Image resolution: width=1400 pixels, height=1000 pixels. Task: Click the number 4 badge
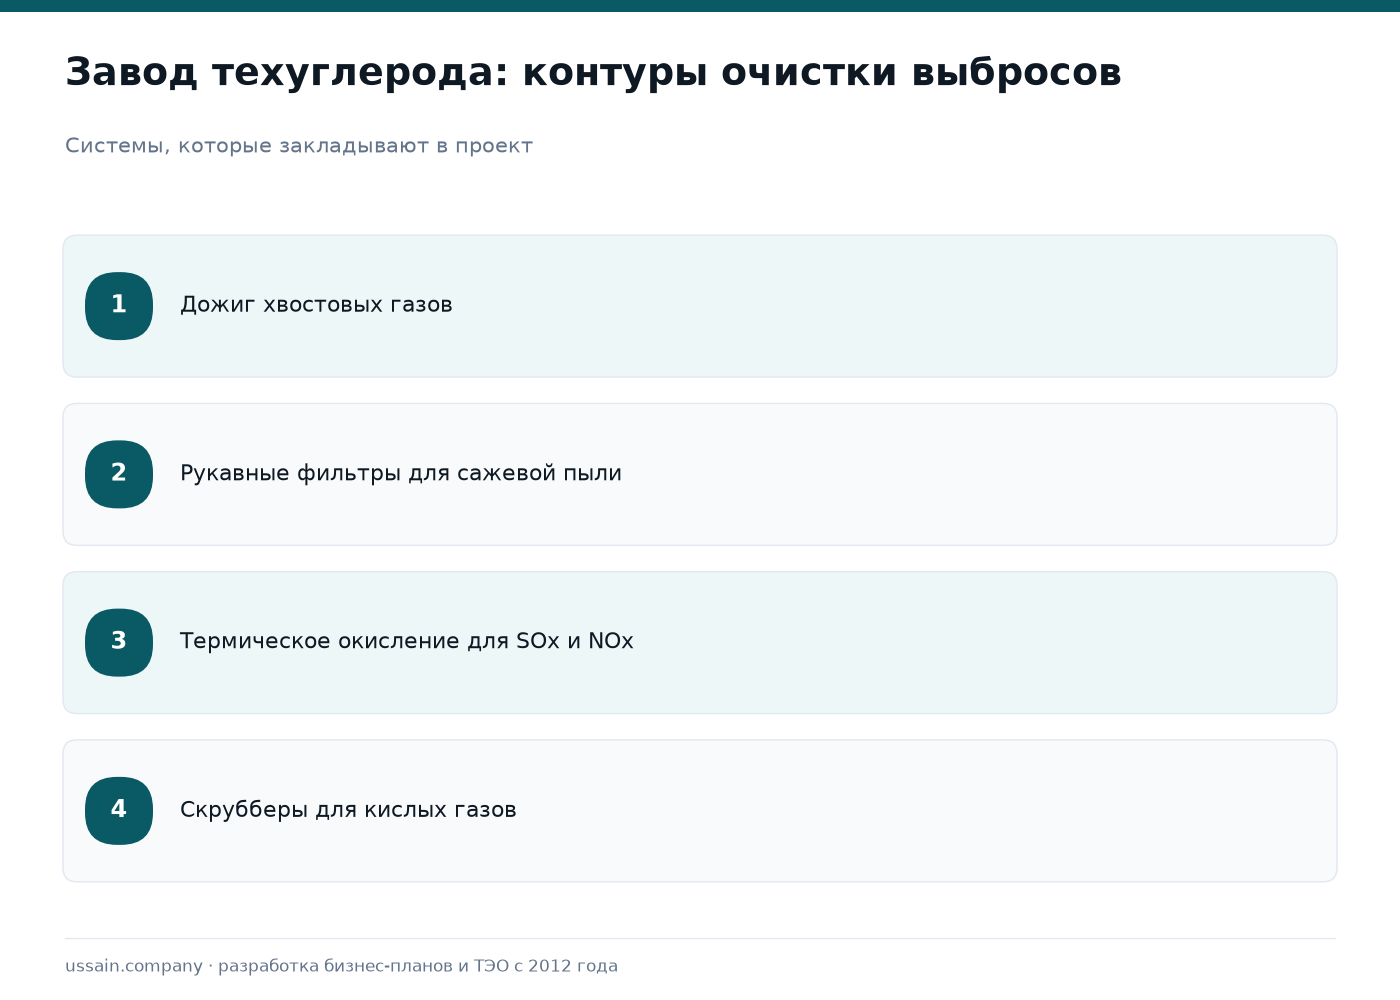[119, 810]
